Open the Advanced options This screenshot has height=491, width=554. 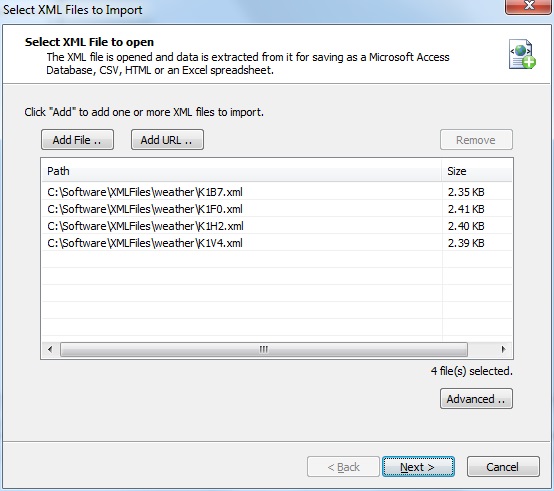[x=476, y=399]
